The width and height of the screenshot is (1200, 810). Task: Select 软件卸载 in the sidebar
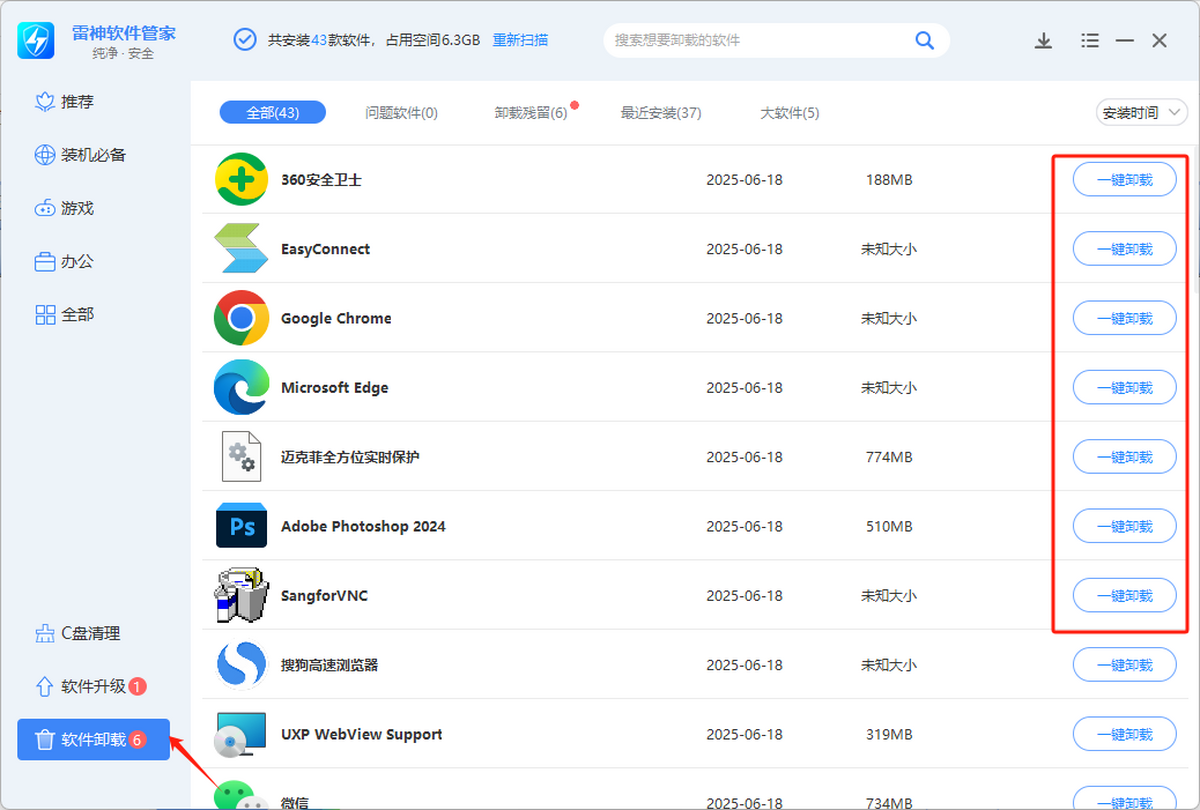(x=93, y=740)
